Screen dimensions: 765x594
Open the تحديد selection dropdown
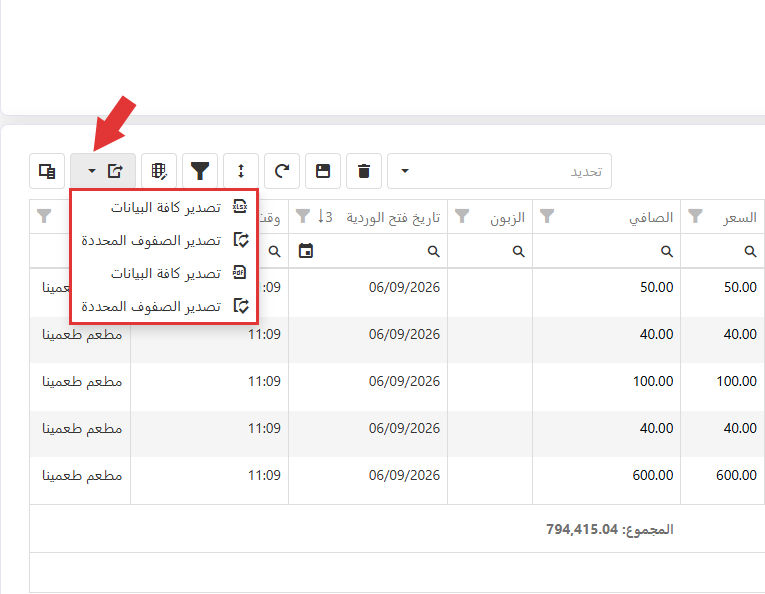click(x=500, y=171)
